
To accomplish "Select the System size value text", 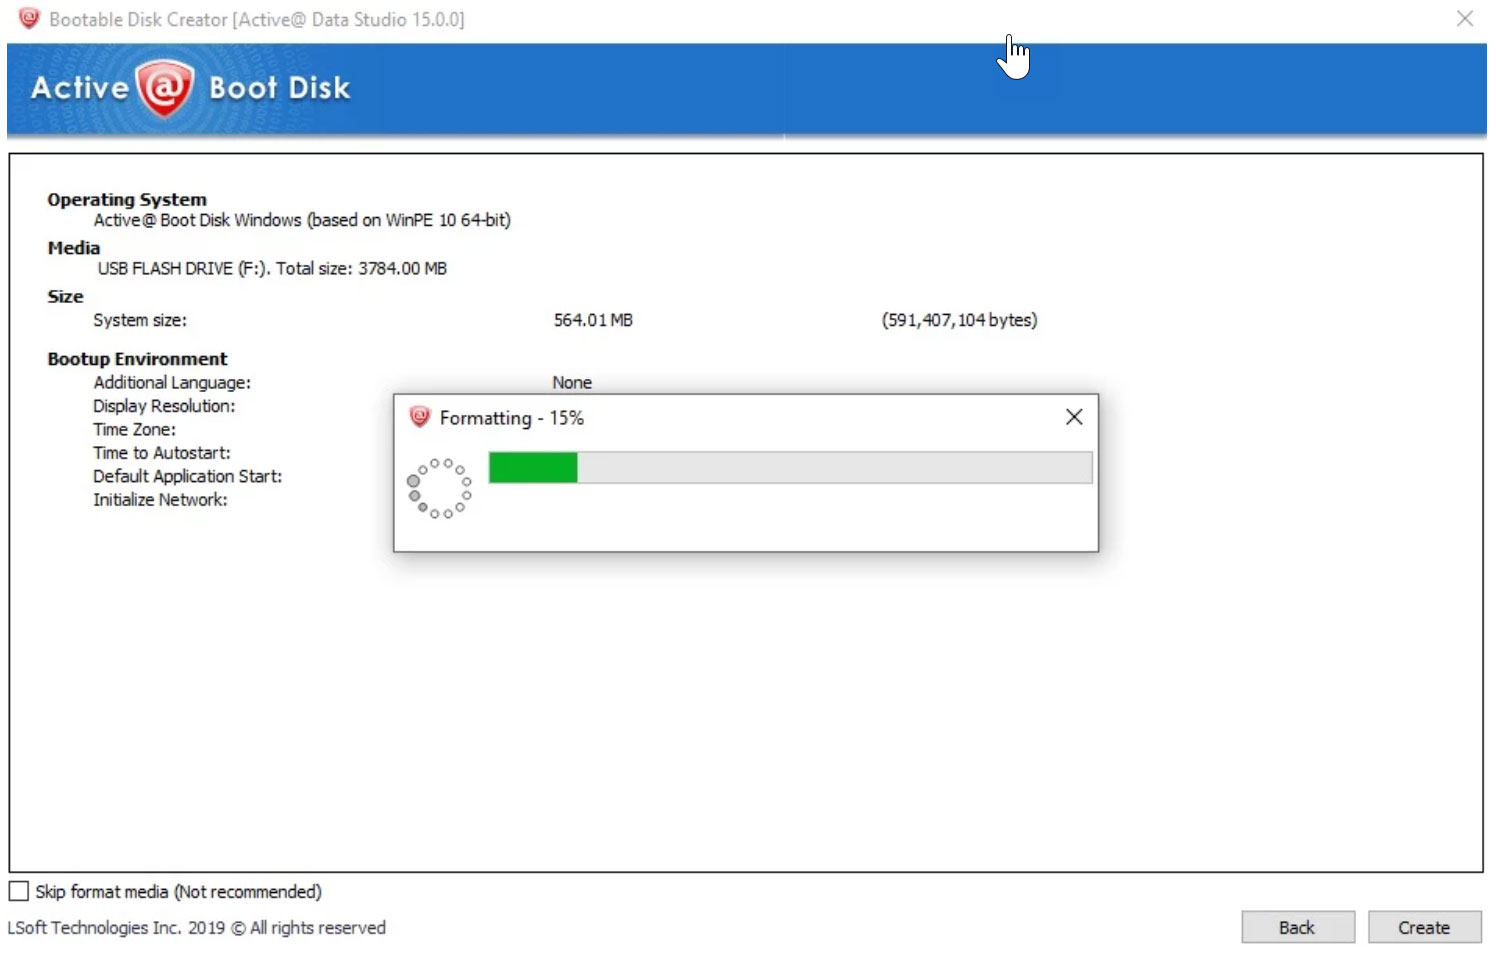I will point(591,320).
